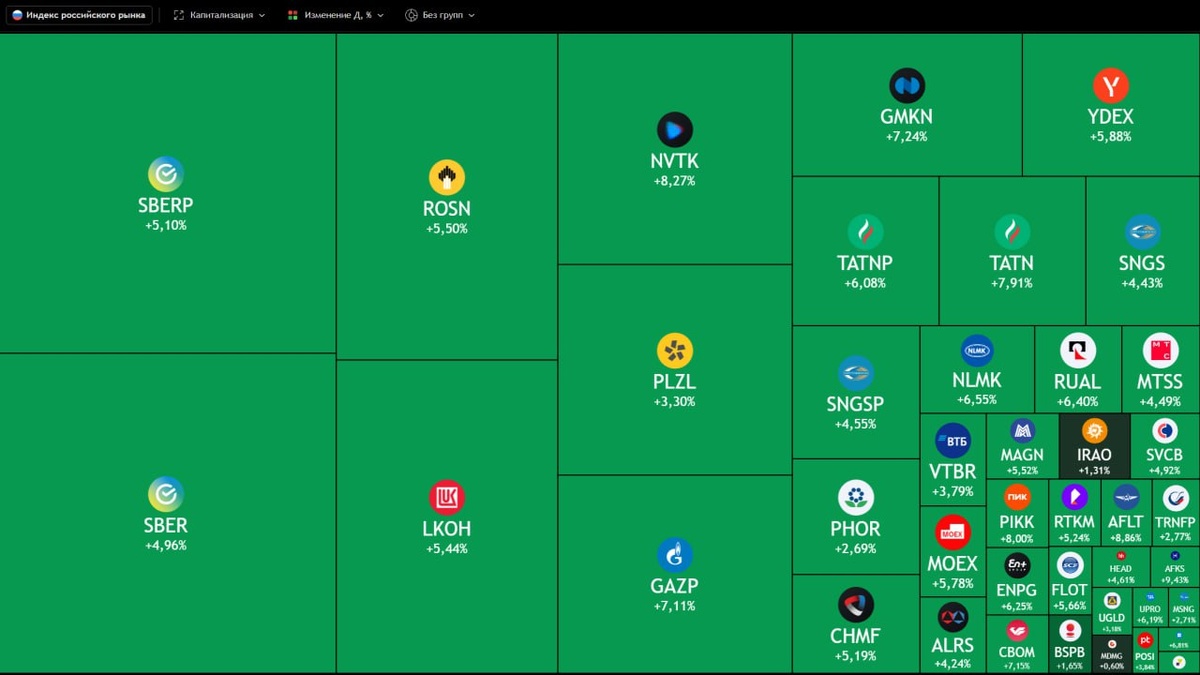This screenshot has height=675, width=1200.
Task: Click the BSPB bank logo
Action: tap(1069, 630)
